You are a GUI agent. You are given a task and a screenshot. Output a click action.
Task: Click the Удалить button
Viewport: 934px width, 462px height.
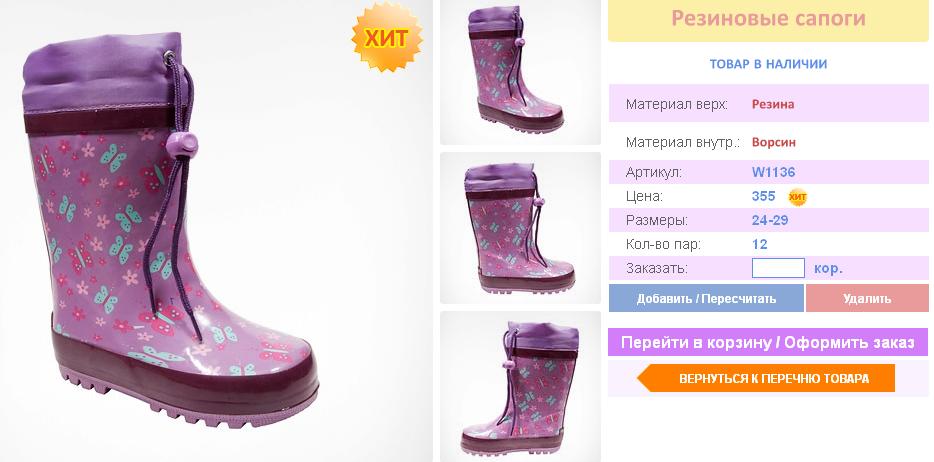867,298
